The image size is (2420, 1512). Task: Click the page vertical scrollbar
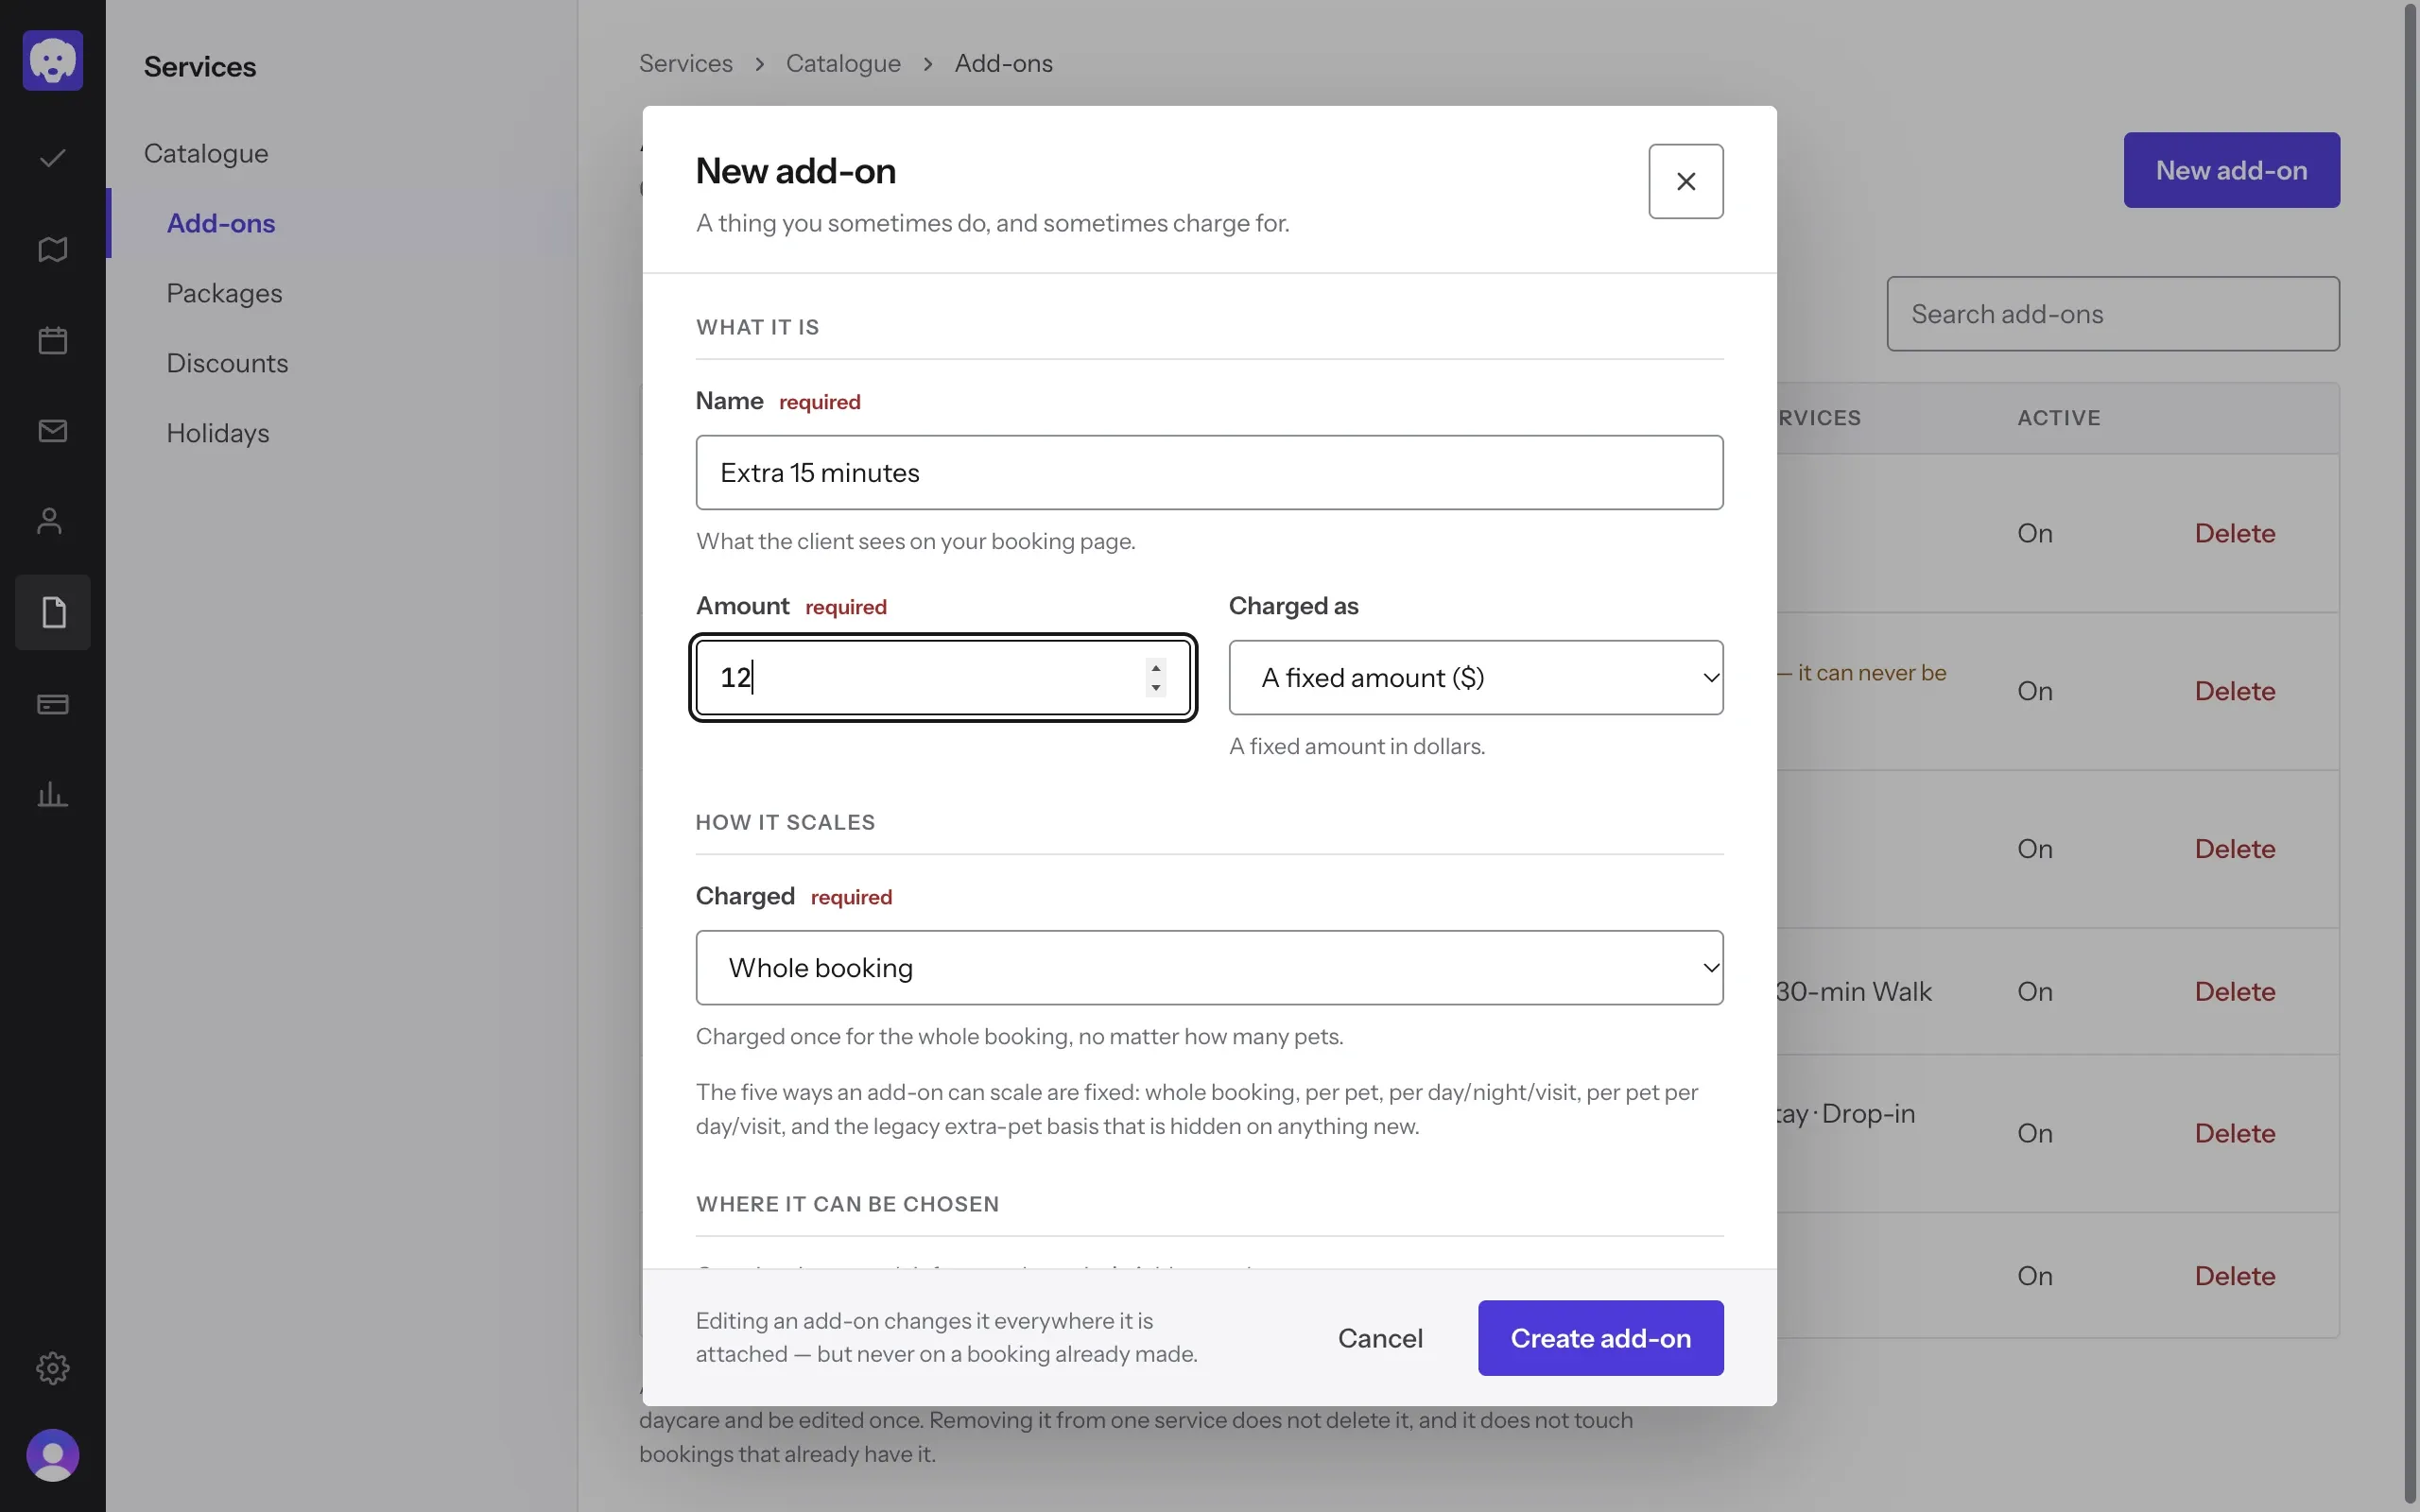tap(2411, 756)
